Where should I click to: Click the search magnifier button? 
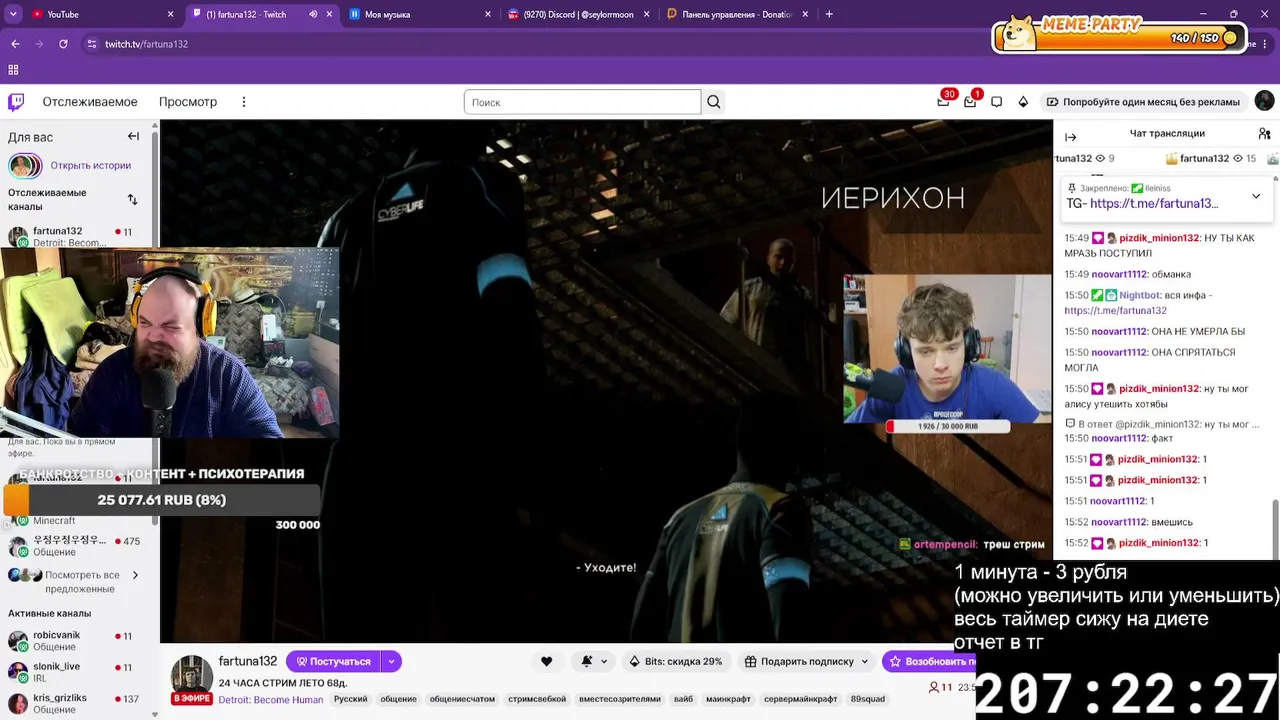tap(713, 102)
